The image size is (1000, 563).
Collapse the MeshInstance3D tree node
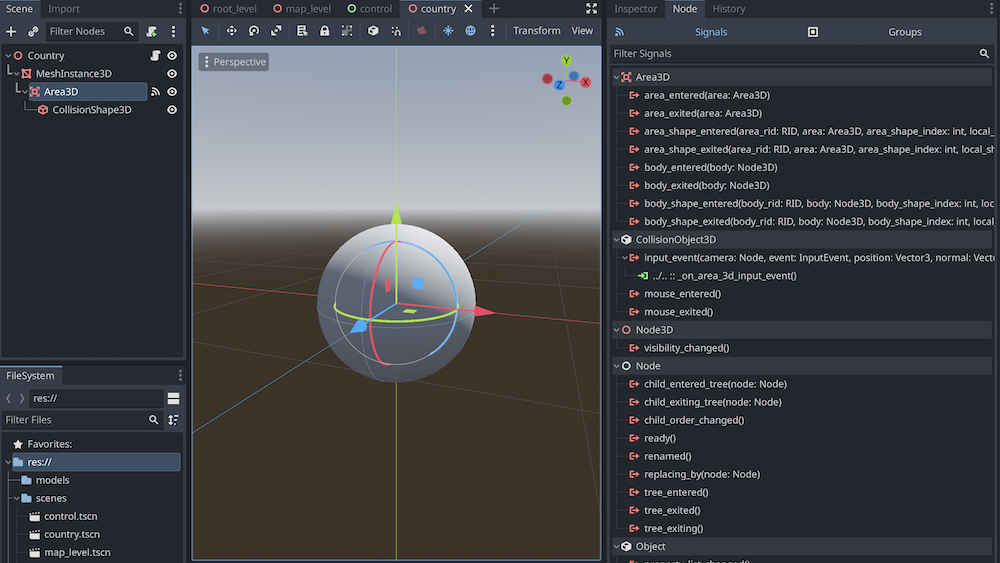click(x=17, y=74)
